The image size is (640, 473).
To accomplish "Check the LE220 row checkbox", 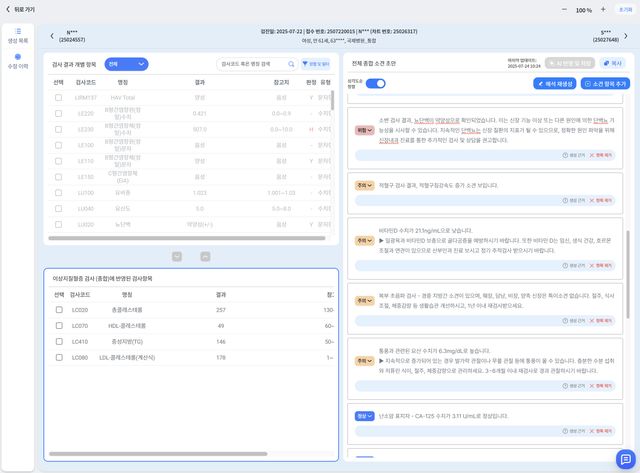I will coord(58,113).
